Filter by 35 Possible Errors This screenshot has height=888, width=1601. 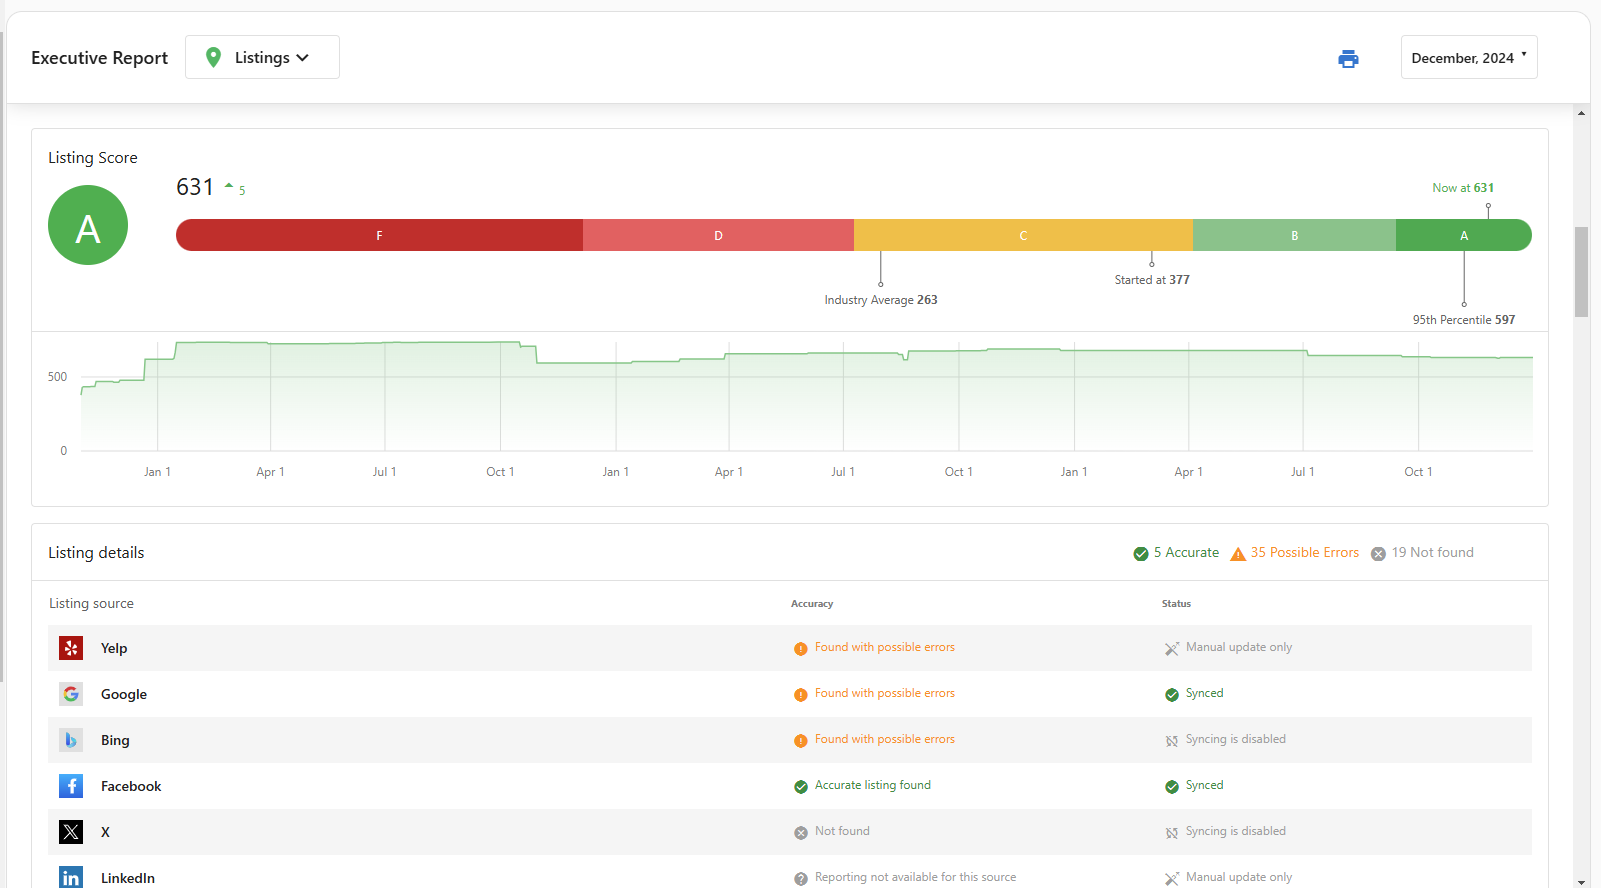pyautogui.click(x=1295, y=553)
